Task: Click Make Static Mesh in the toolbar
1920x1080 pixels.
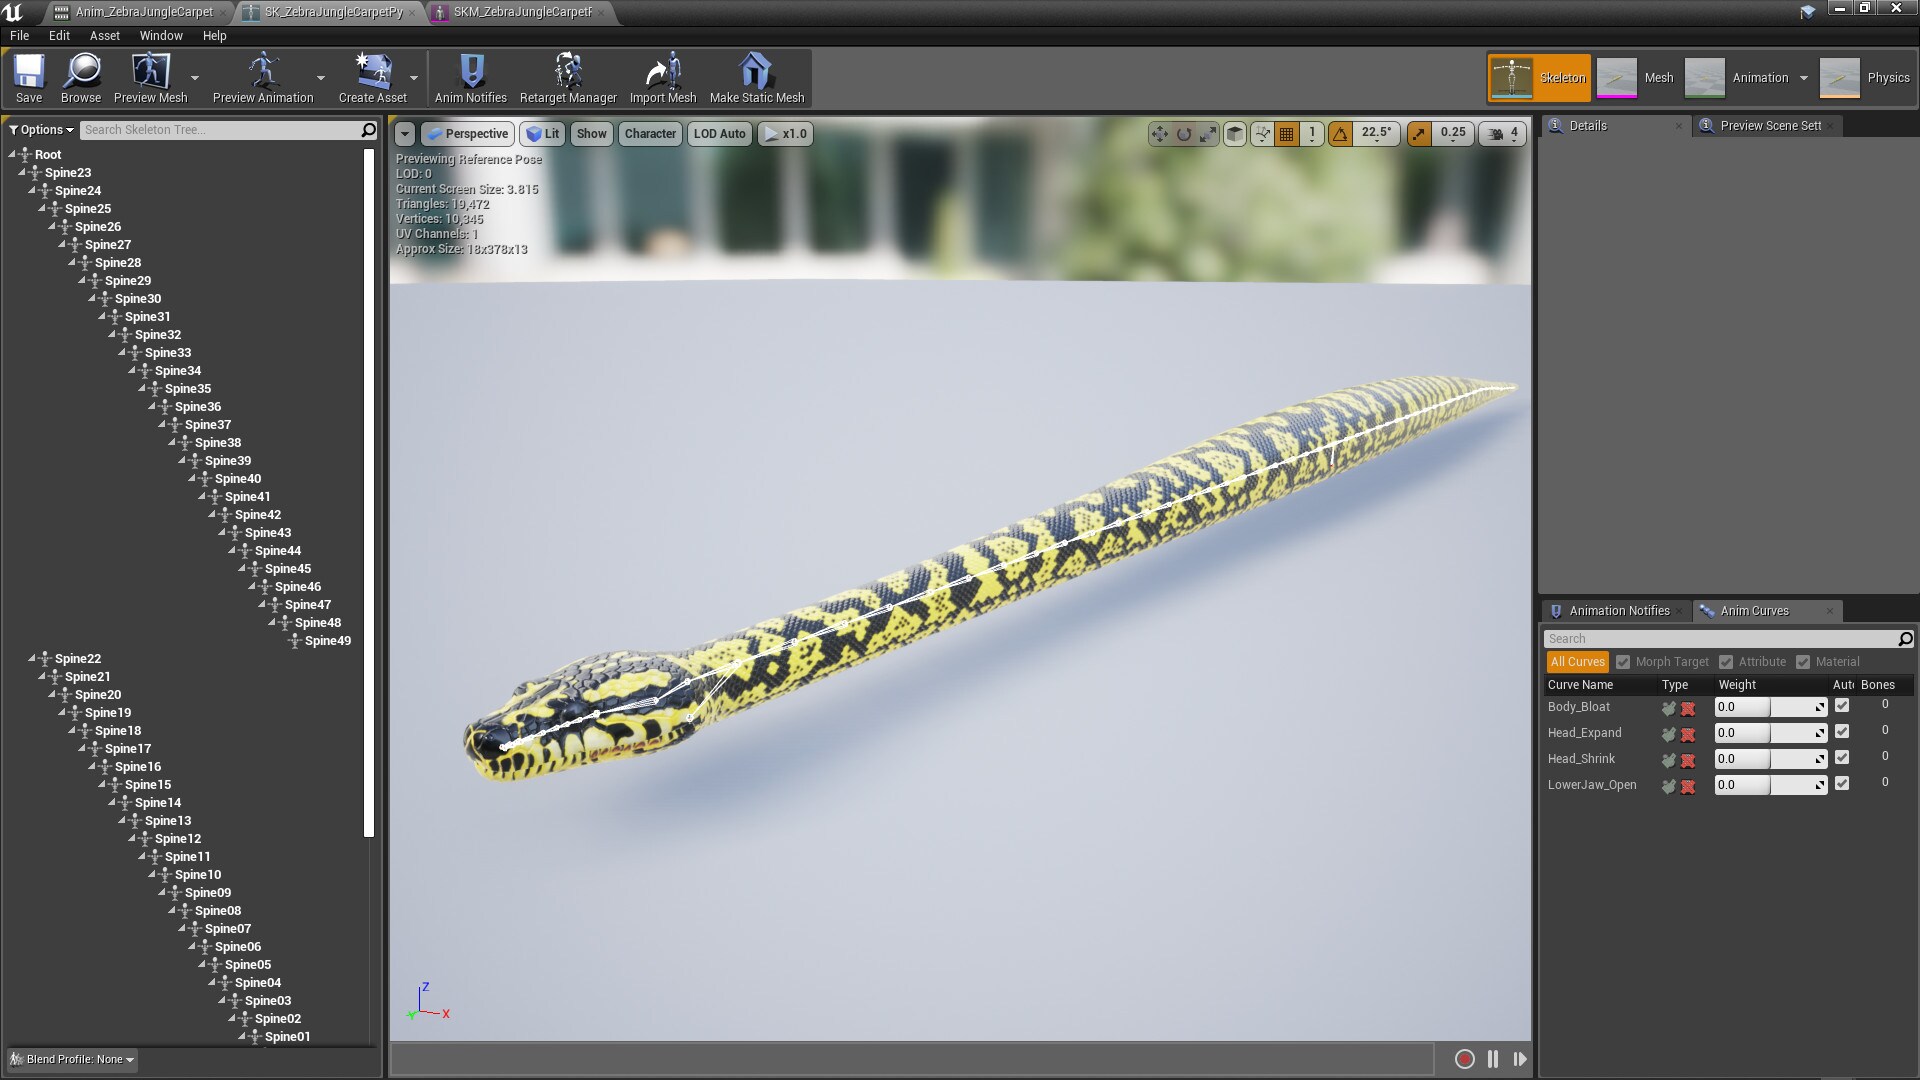Action: [x=755, y=78]
